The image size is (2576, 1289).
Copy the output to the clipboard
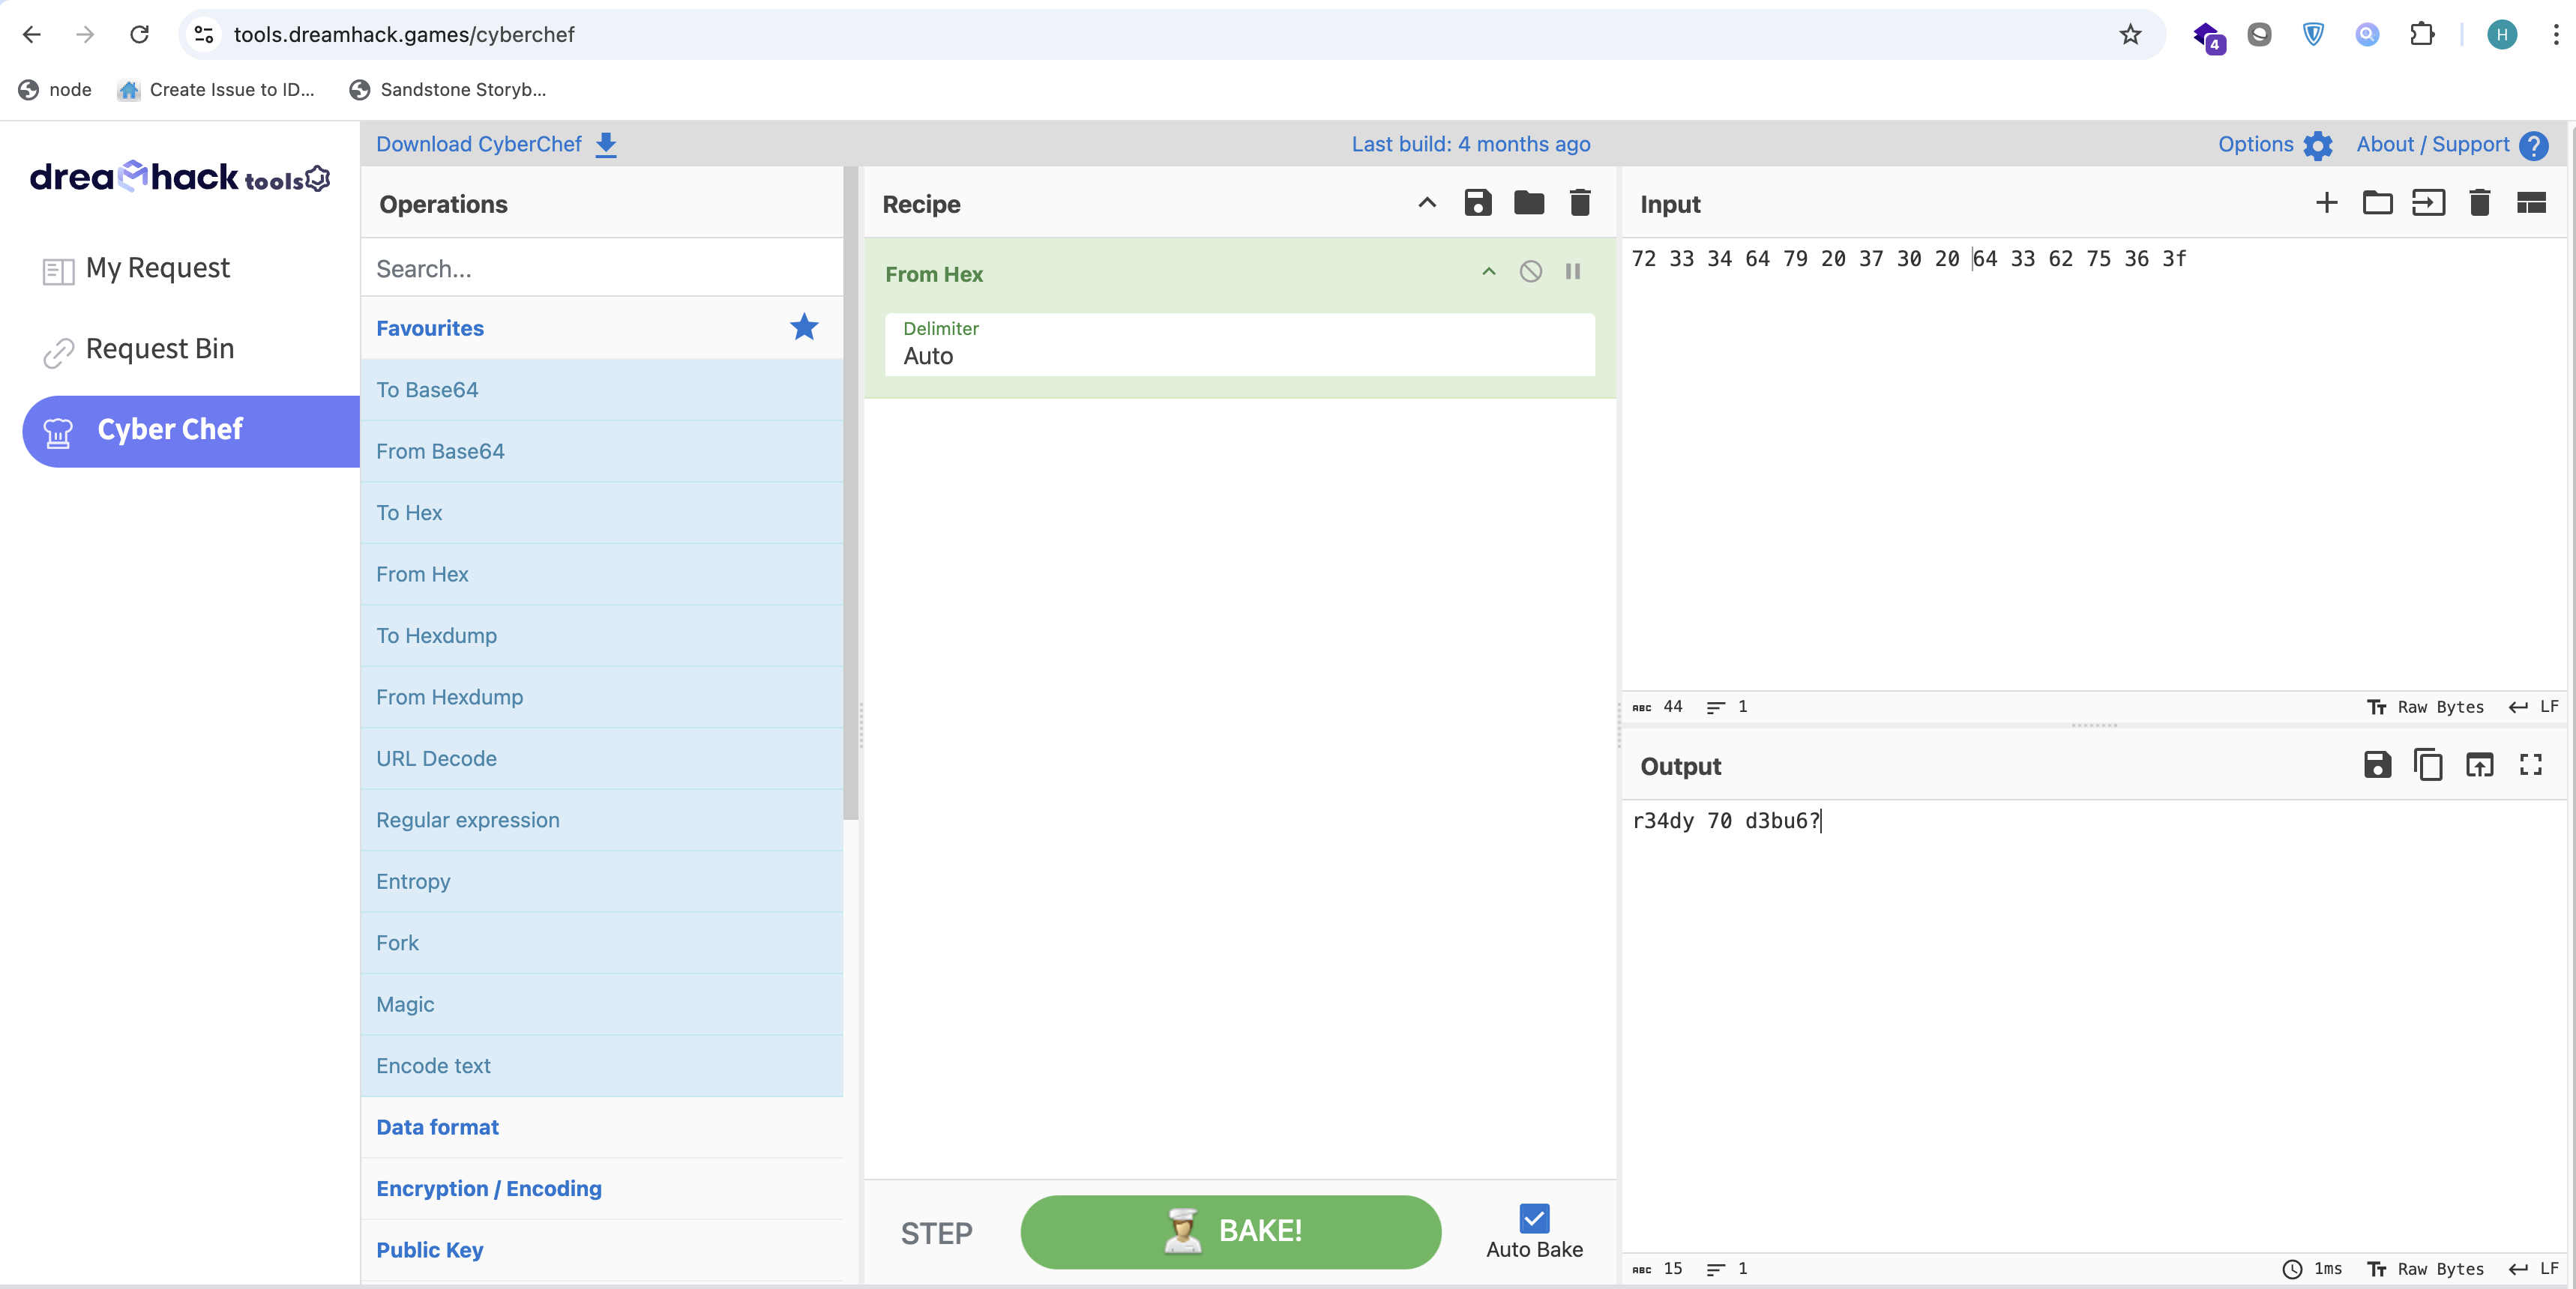tap(2428, 765)
